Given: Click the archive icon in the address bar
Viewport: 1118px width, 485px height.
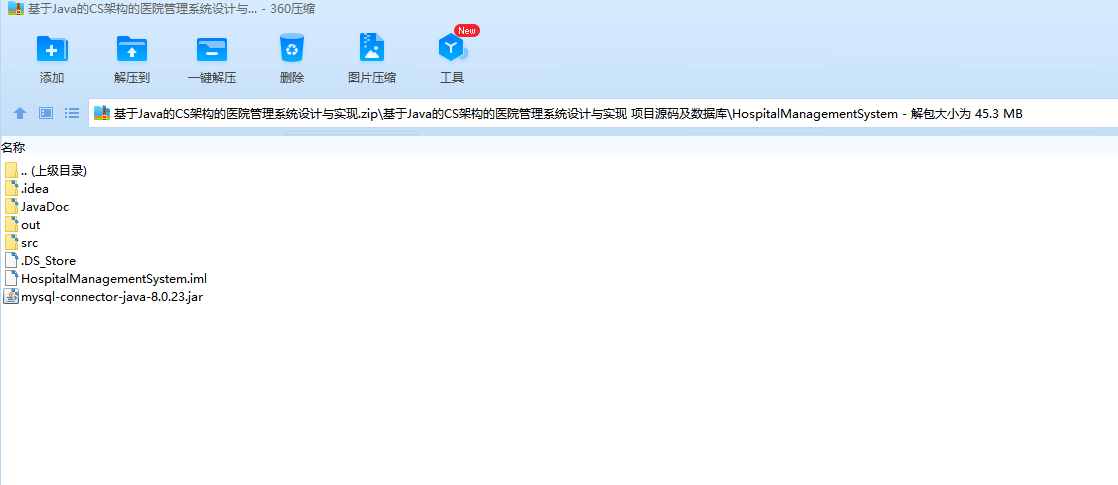Looking at the screenshot, I should click(102, 113).
